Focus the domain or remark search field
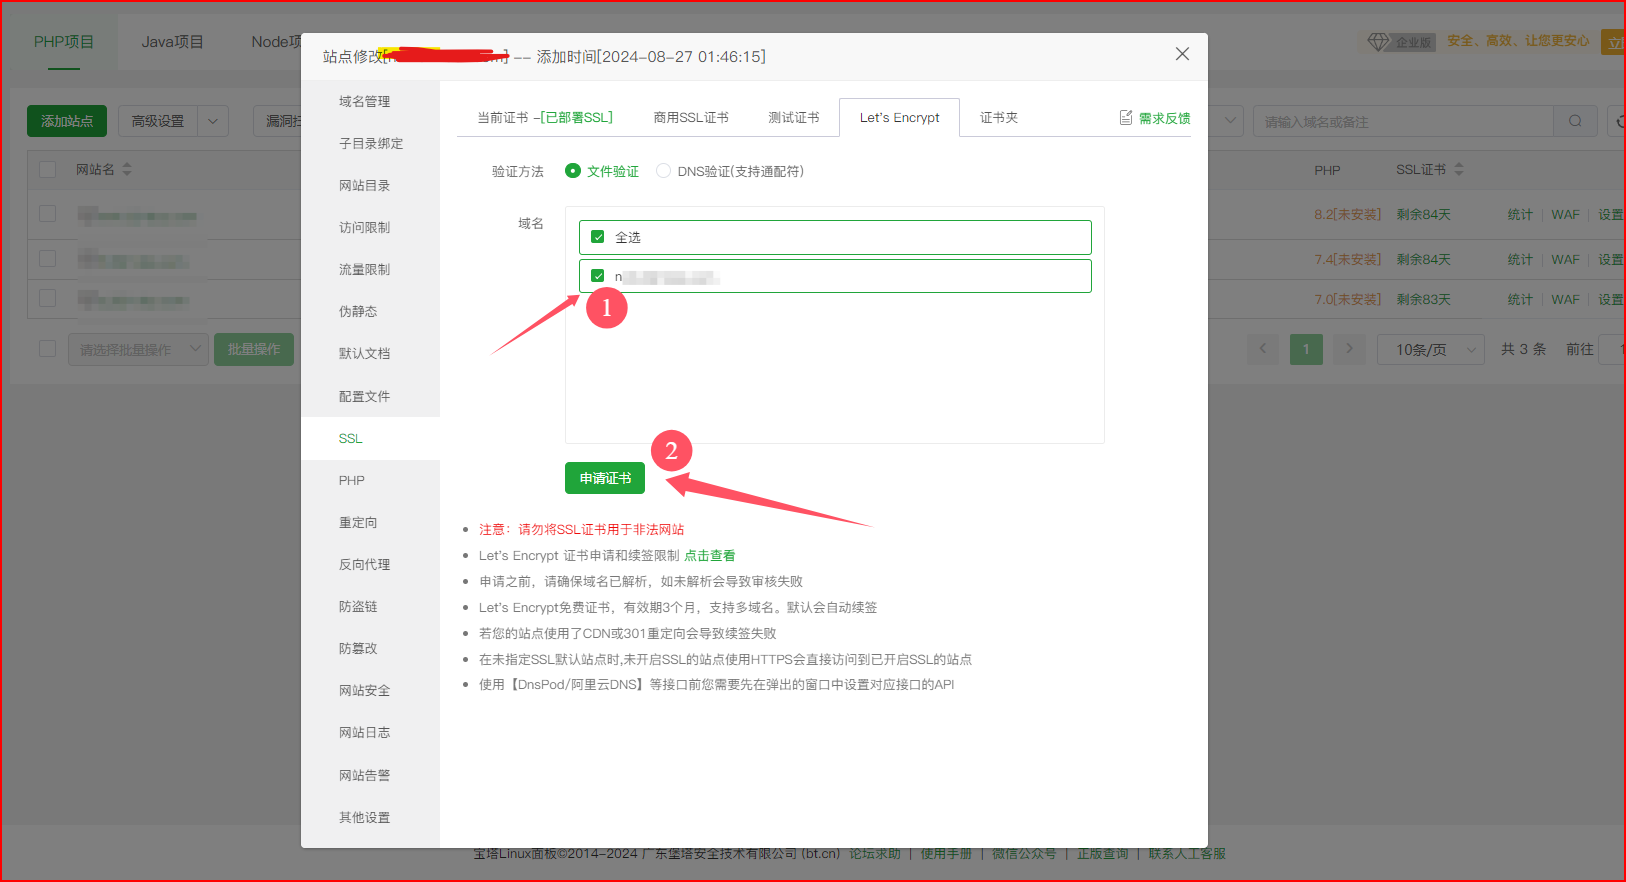 click(1403, 121)
